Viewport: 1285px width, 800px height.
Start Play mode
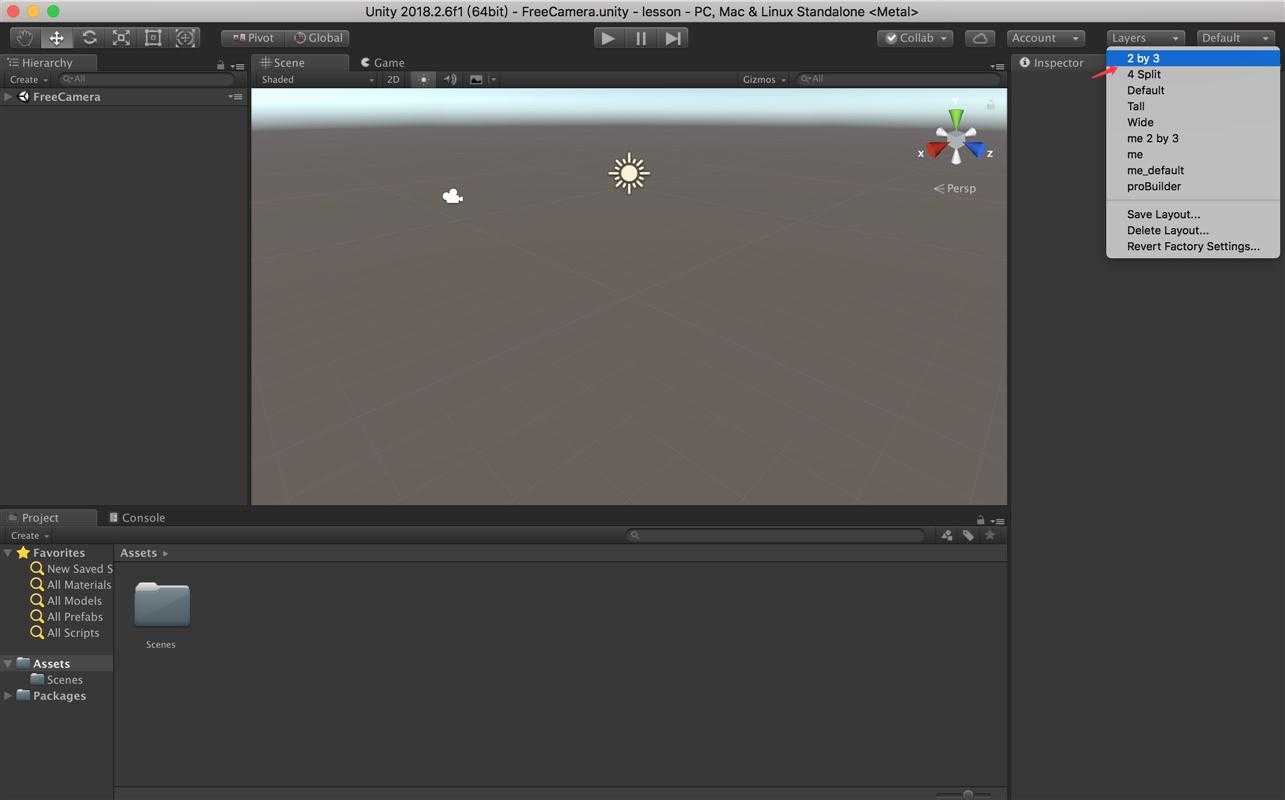click(x=608, y=38)
